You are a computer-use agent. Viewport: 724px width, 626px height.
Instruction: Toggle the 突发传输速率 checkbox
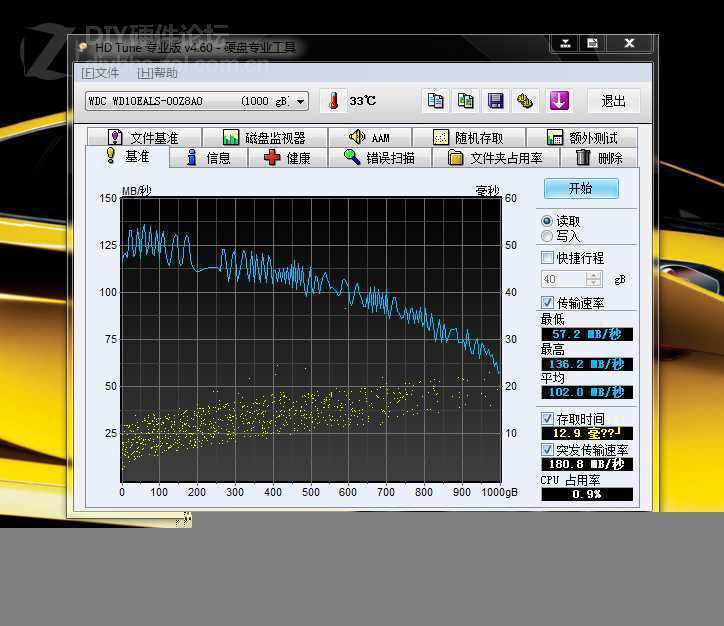pos(547,449)
